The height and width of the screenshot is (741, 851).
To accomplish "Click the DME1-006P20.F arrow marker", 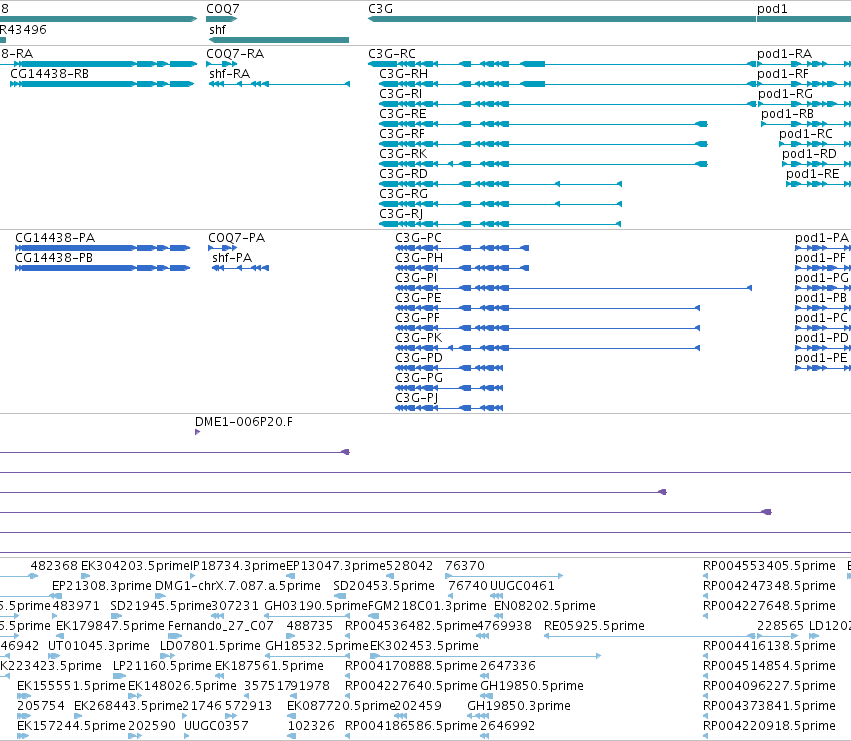I will click(198, 432).
